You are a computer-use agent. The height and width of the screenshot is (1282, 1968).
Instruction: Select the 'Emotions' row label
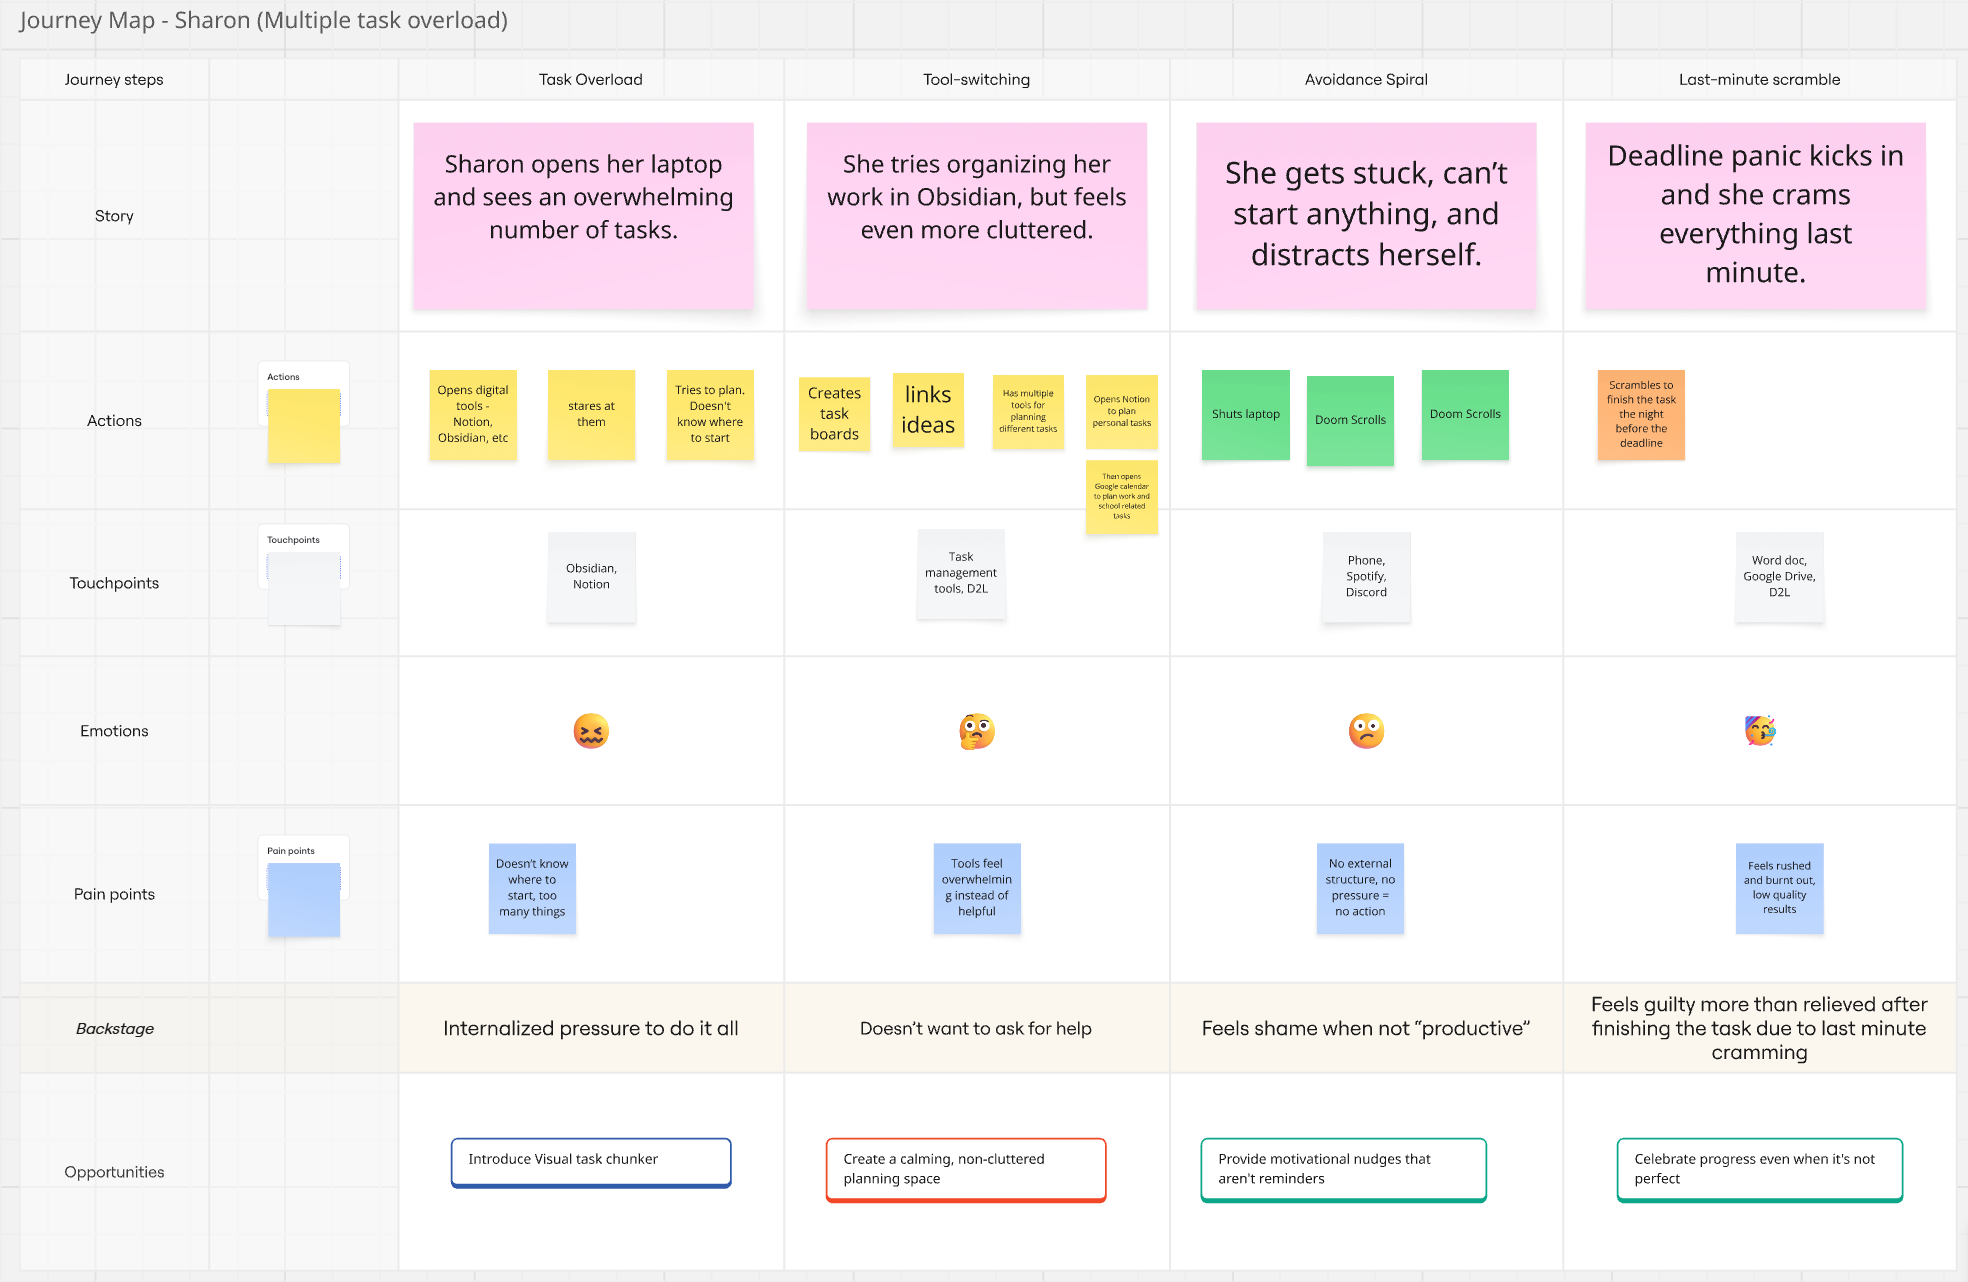tap(114, 731)
